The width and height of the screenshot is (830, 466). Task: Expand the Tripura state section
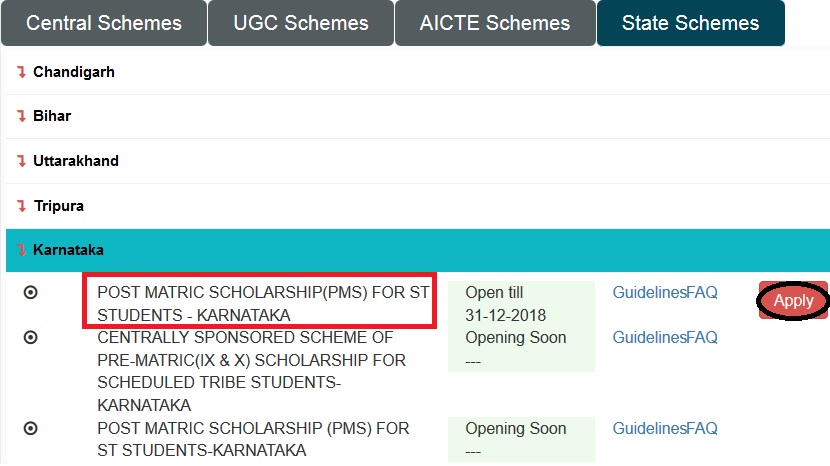pos(58,206)
